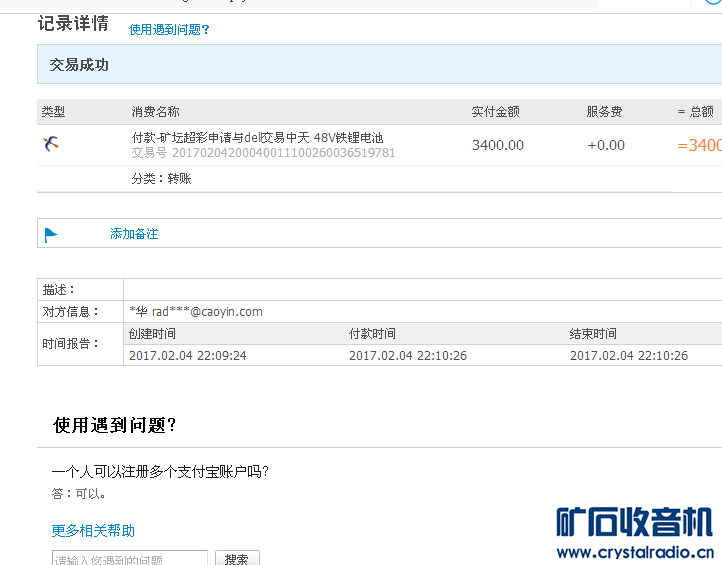Click the 记录详情 page heading
The height and width of the screenshot is (565, 722).
[x=73, y=23]
